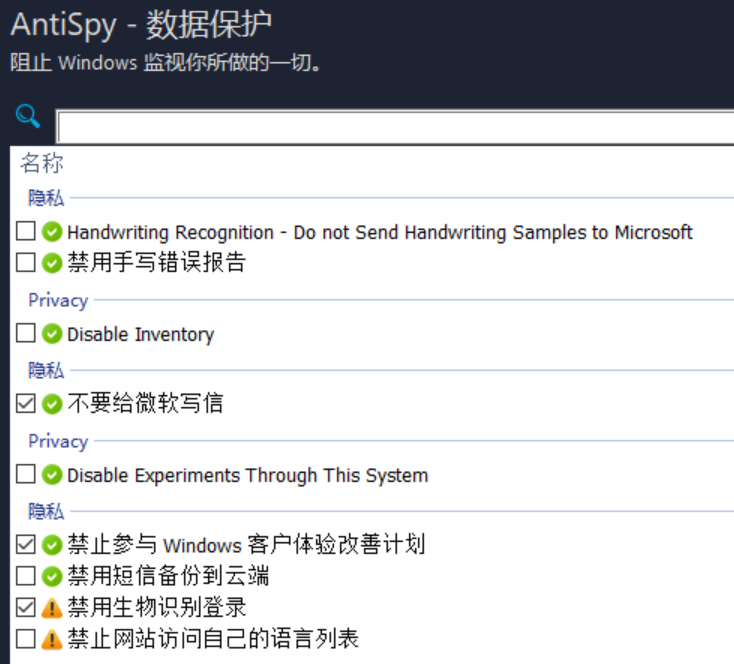Collapse Privacy group above Disable Experiments
This screenshot has width=734, height=664.
[58, 441]
